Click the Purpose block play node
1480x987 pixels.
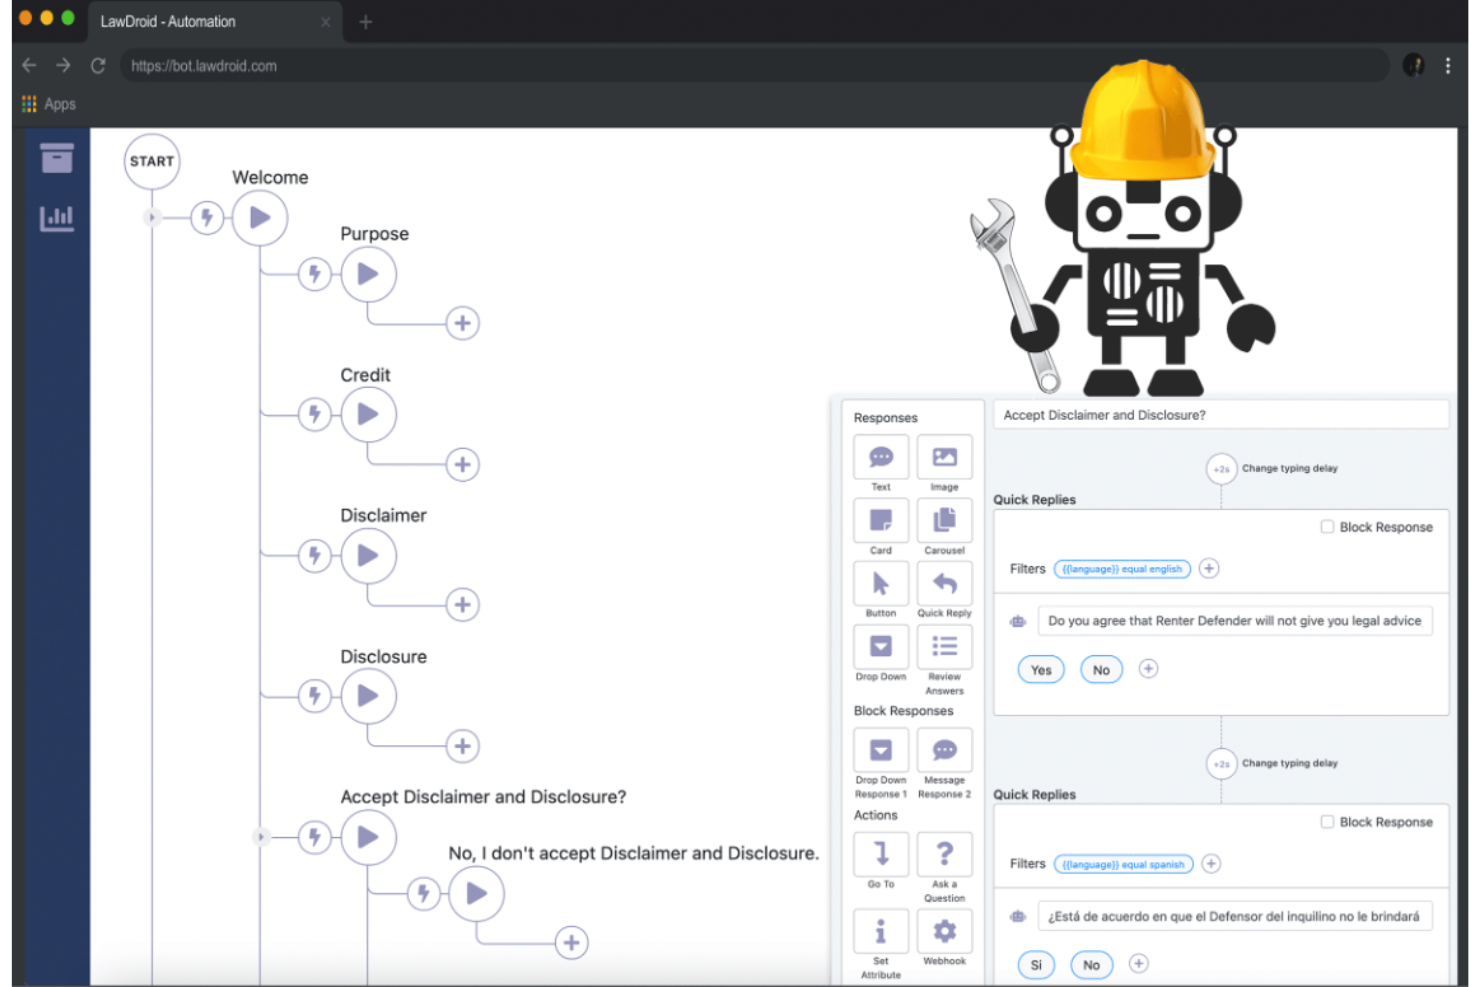[x=368, y=274]
